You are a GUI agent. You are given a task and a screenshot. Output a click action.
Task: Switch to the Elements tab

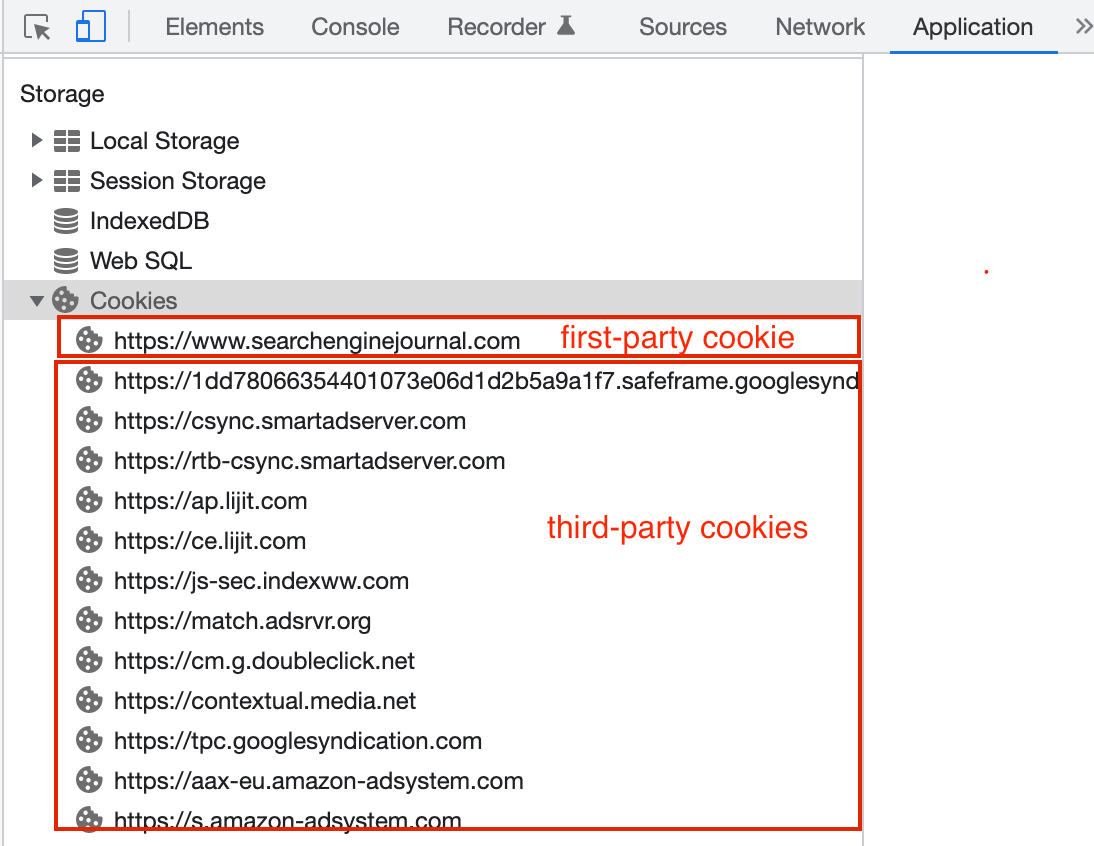[214, 27]
